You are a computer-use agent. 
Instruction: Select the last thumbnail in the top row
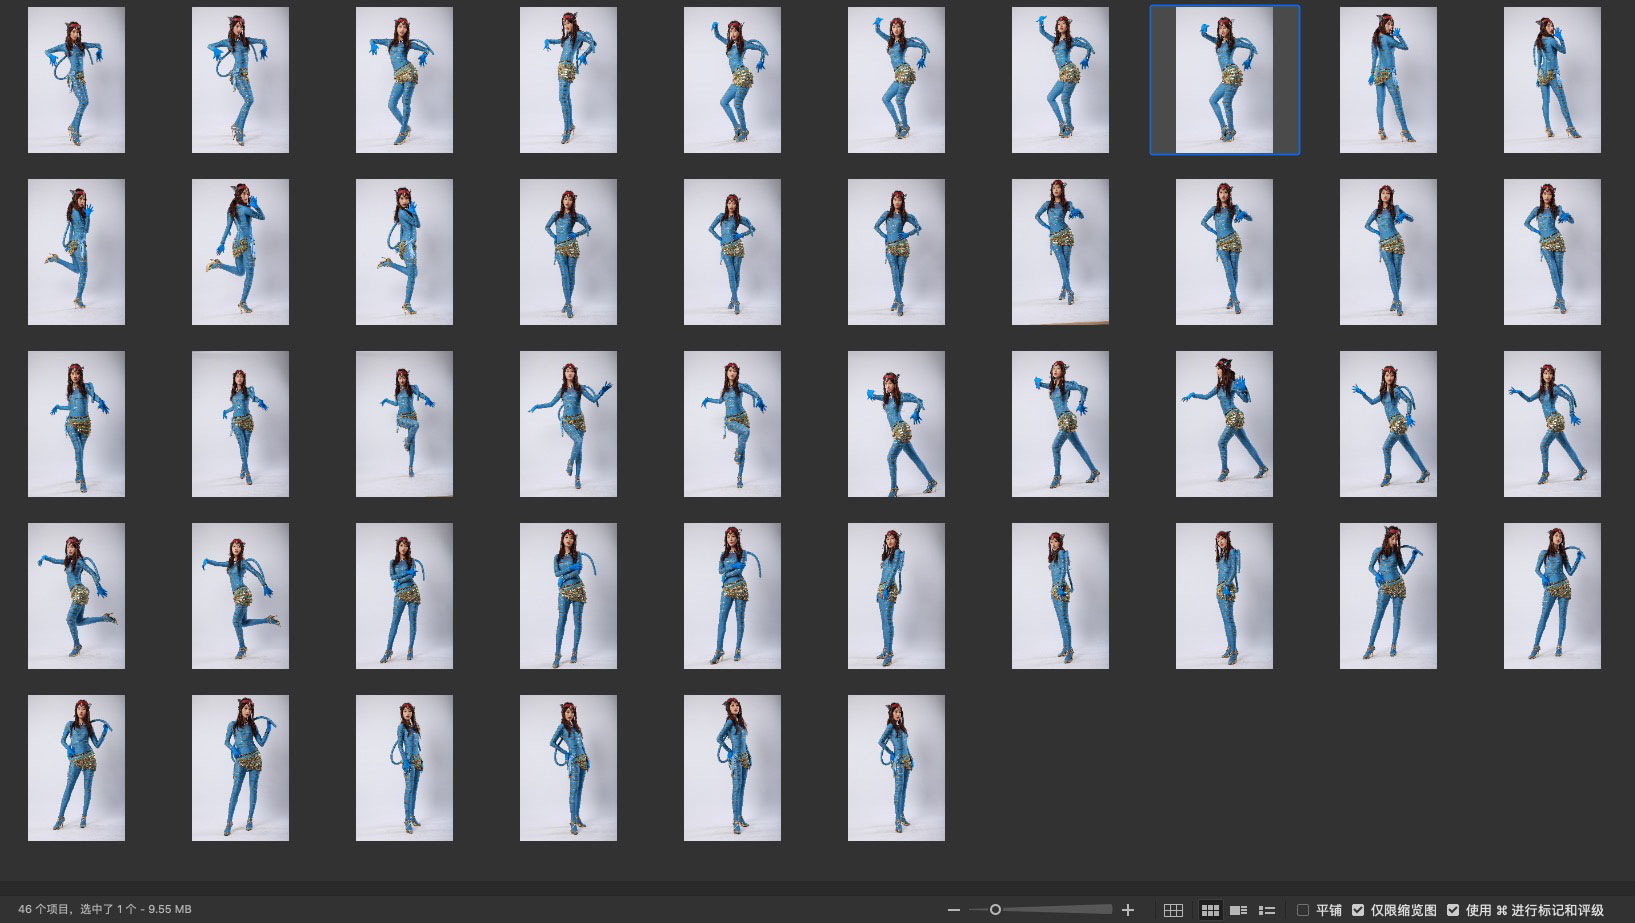pyautogui.click(x=1552, y=80)
